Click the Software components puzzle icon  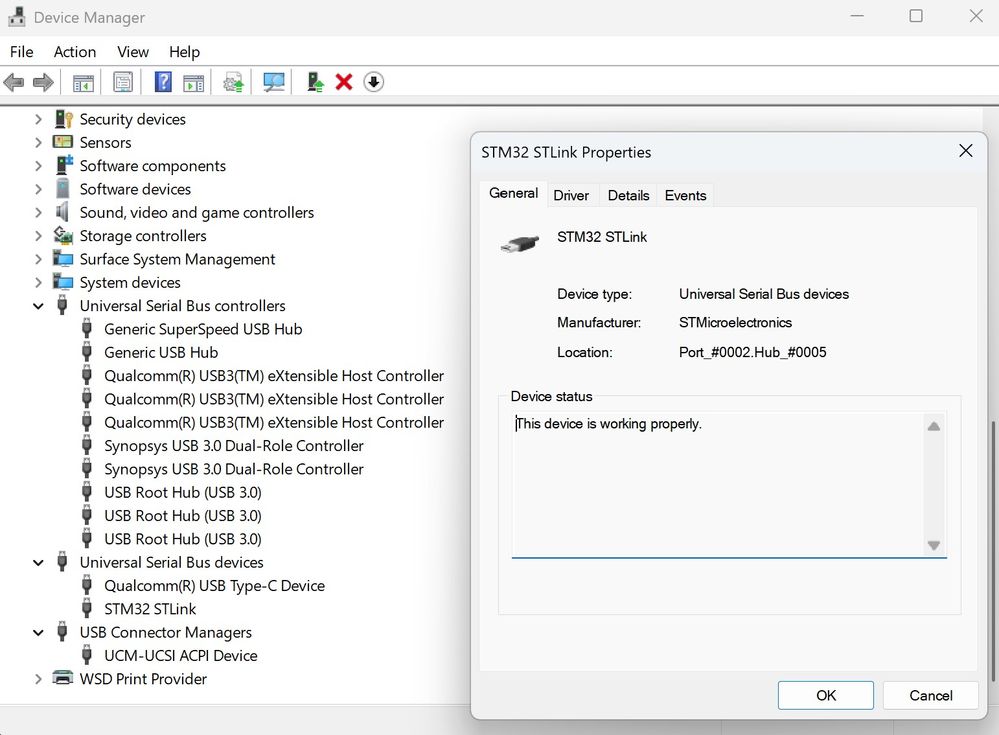[64, 166]
